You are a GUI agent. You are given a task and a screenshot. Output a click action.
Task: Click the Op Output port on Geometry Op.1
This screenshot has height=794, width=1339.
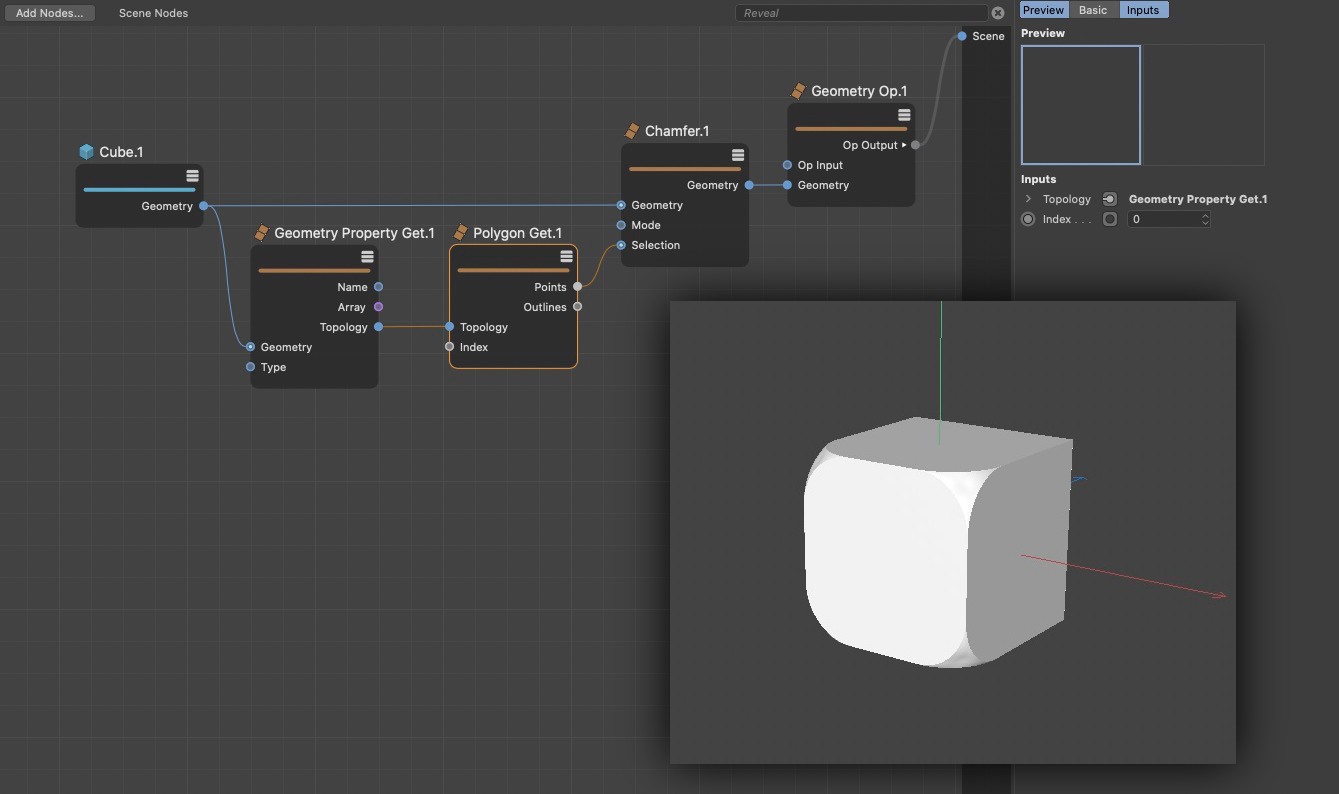click(x=915, y=145)
